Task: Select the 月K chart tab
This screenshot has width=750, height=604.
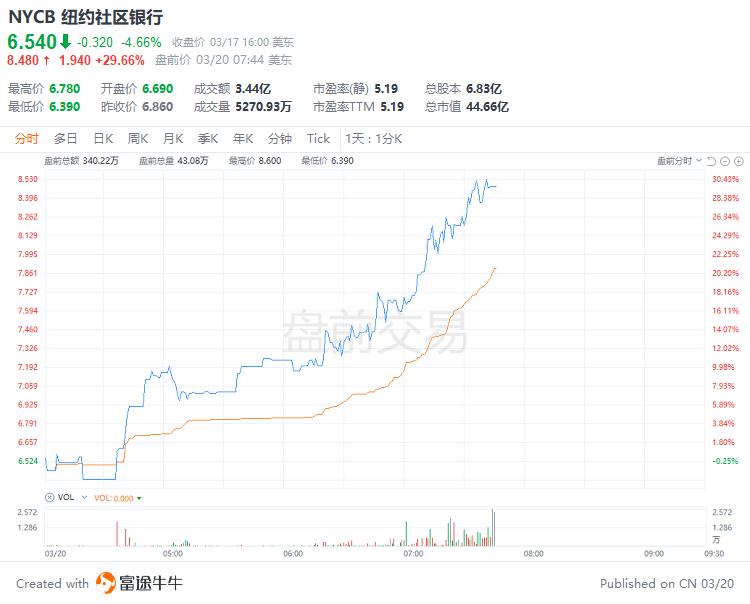Action: (173, 139)
